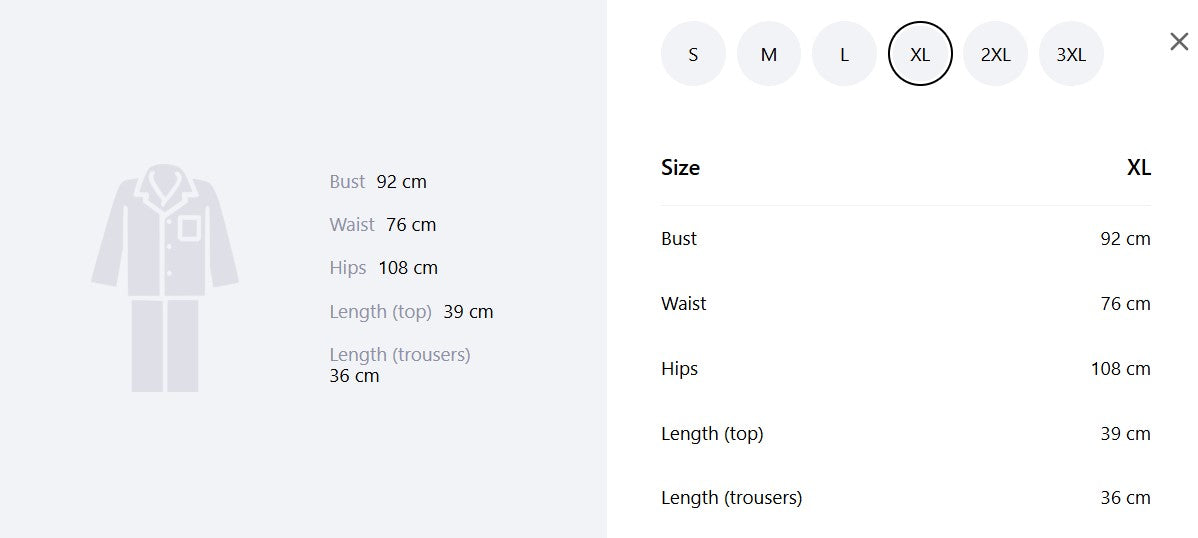The width and height of the screenshot is (1198, 538).
Task: Click Length (top) row in size table
Action: click(906, 433)
